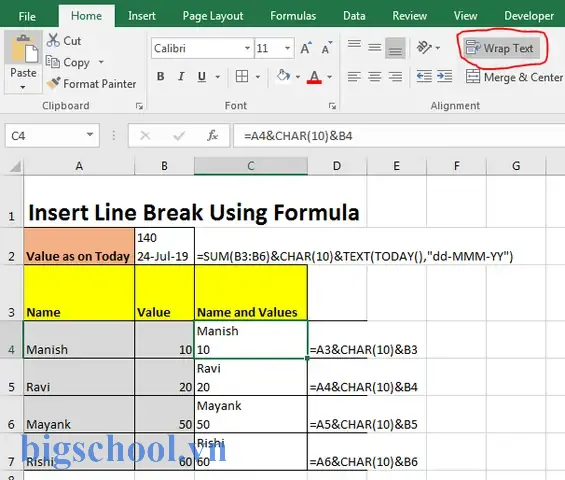Open the Calibri font name dropdown
The height and width of the screenshot is (480, 565).
pos(247,48)
